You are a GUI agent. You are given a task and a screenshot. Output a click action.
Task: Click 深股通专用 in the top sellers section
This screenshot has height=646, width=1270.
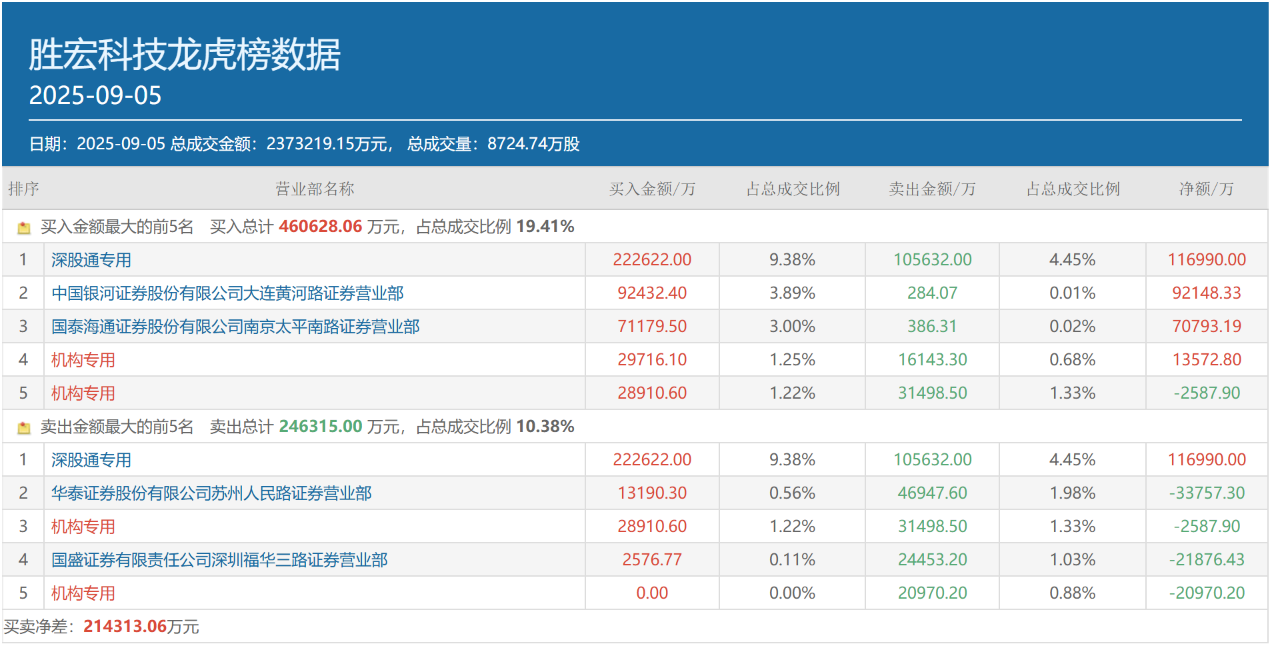(92, 460)
